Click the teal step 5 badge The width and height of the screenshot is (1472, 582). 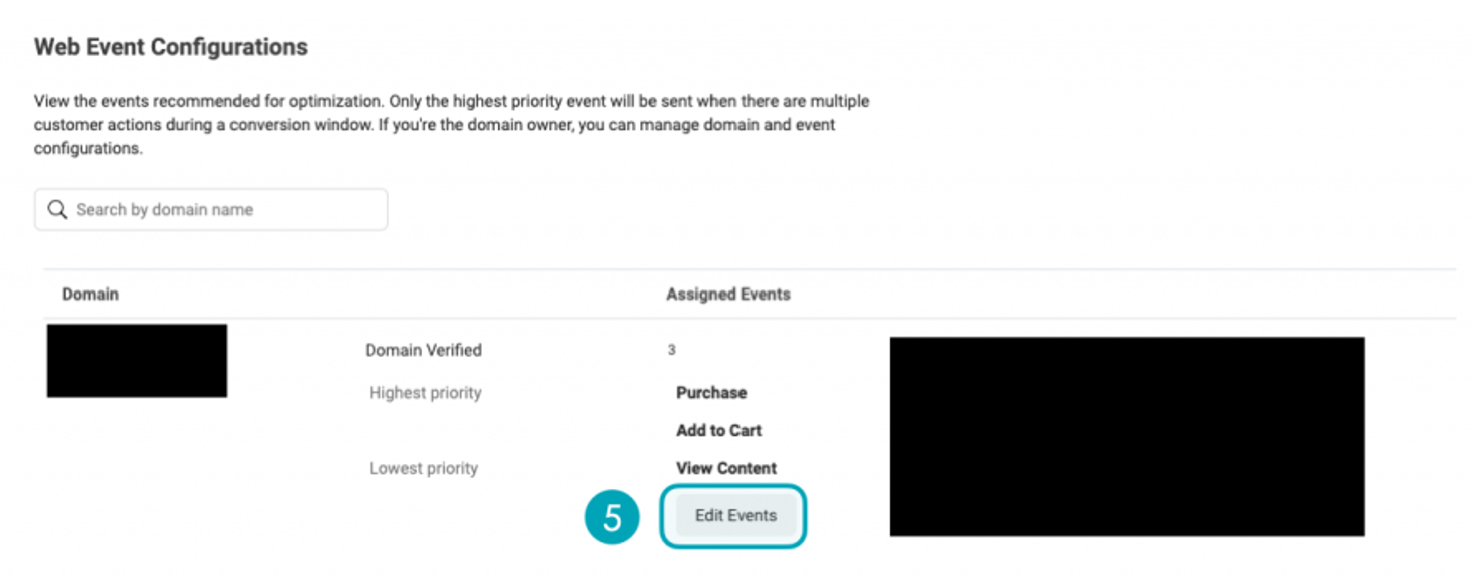point(612,517)
